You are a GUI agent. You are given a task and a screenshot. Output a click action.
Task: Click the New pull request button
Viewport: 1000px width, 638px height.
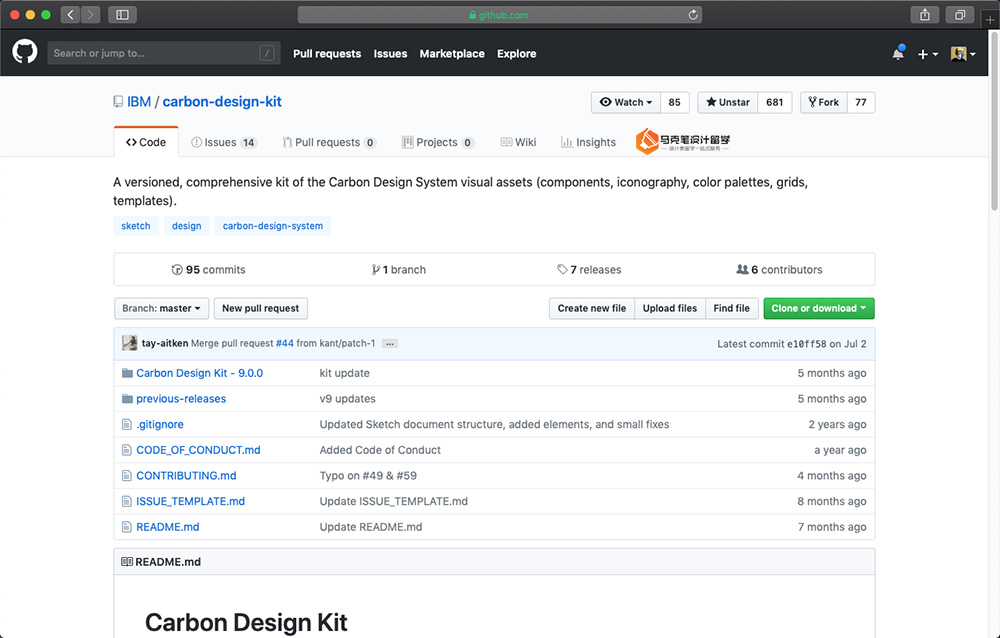click(260, 308)
